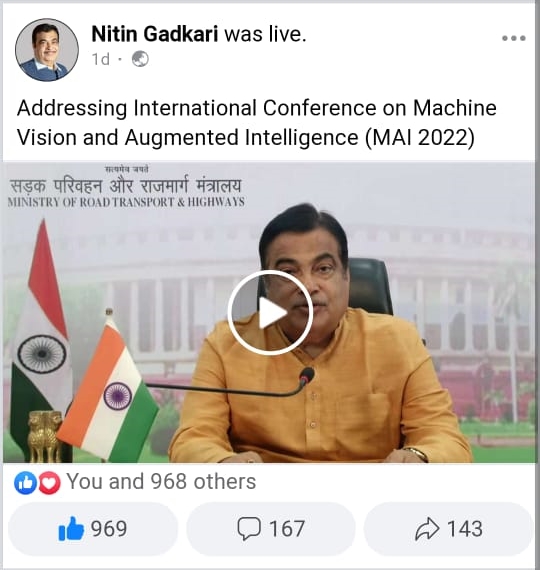The image size is (540, 570).
Task: Click the small Indian desk flag in video
Action: click(108, 391)
